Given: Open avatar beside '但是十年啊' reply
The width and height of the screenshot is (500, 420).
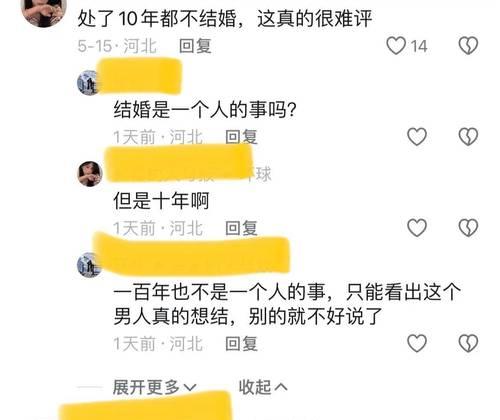Looking at the screenshot, I should click(90, 174).
